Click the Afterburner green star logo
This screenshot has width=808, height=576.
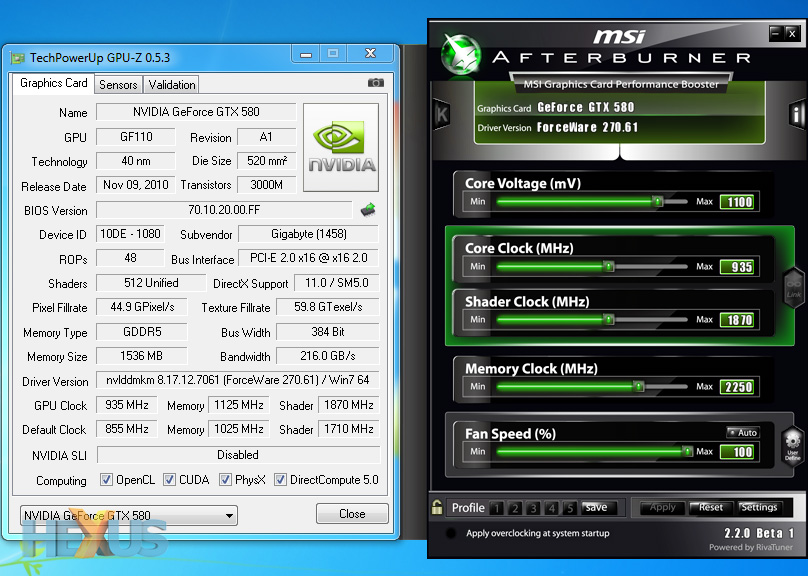pos(461,56)
